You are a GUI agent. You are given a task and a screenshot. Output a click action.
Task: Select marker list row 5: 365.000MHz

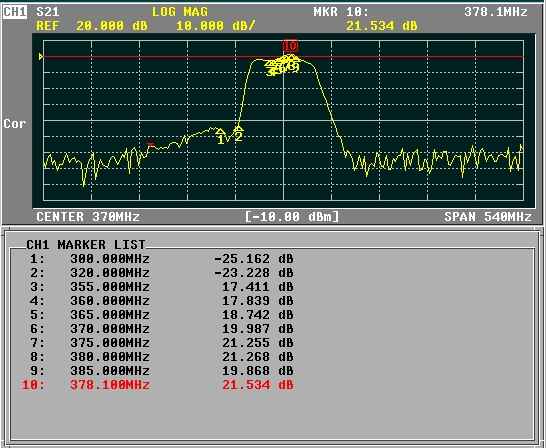tap(162, 315)
